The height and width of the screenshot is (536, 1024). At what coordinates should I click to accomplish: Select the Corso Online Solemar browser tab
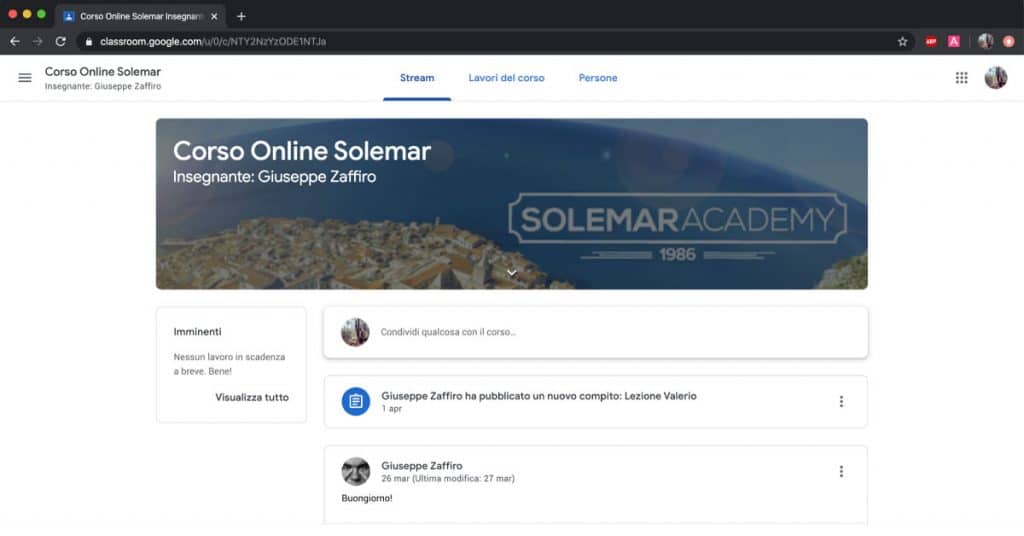pos(140,16)
